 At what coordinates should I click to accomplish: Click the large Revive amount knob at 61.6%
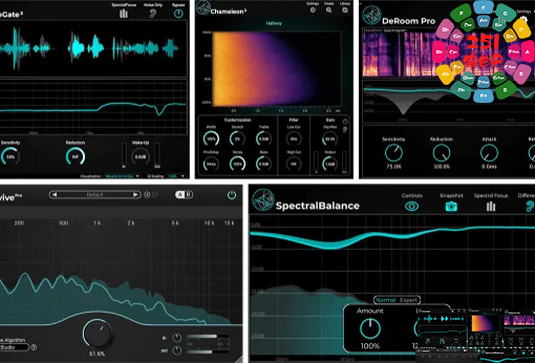tap(97, 334)
